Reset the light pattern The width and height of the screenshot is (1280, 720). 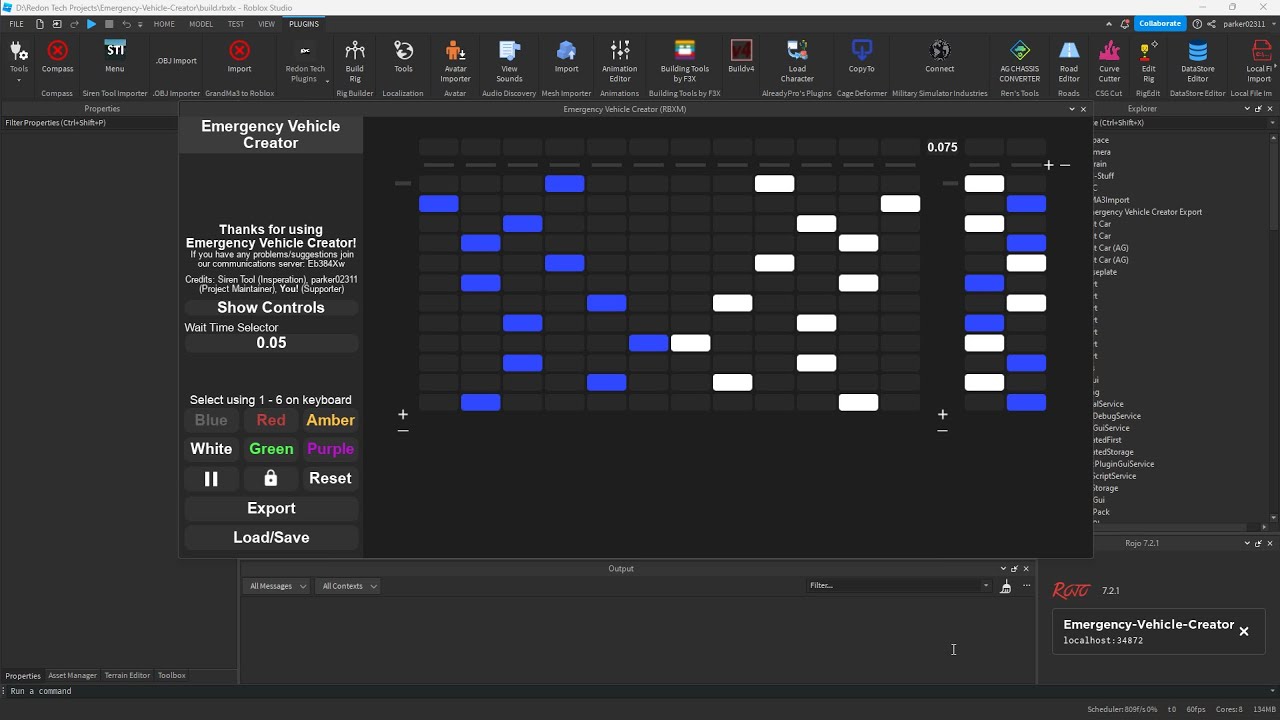tap(330, 478)
